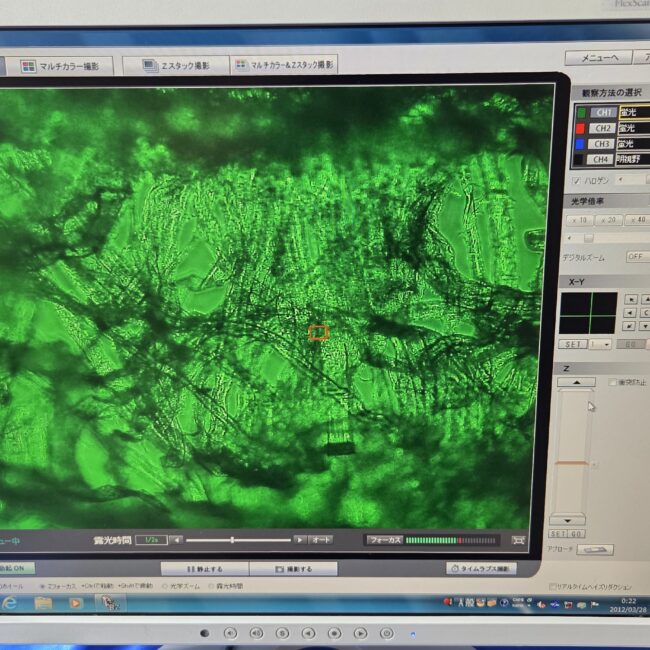
Task: Click the Z stage down arrow button
Action: pyautogui.click(x=568, y=520)
